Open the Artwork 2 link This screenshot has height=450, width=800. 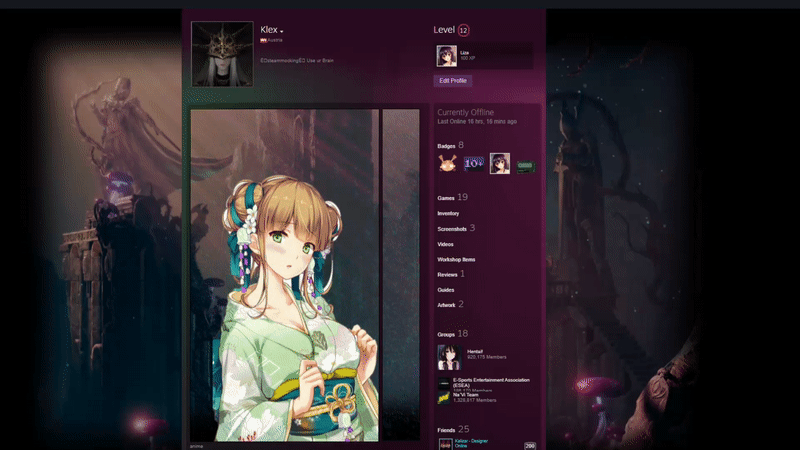(x=451, y=305)
